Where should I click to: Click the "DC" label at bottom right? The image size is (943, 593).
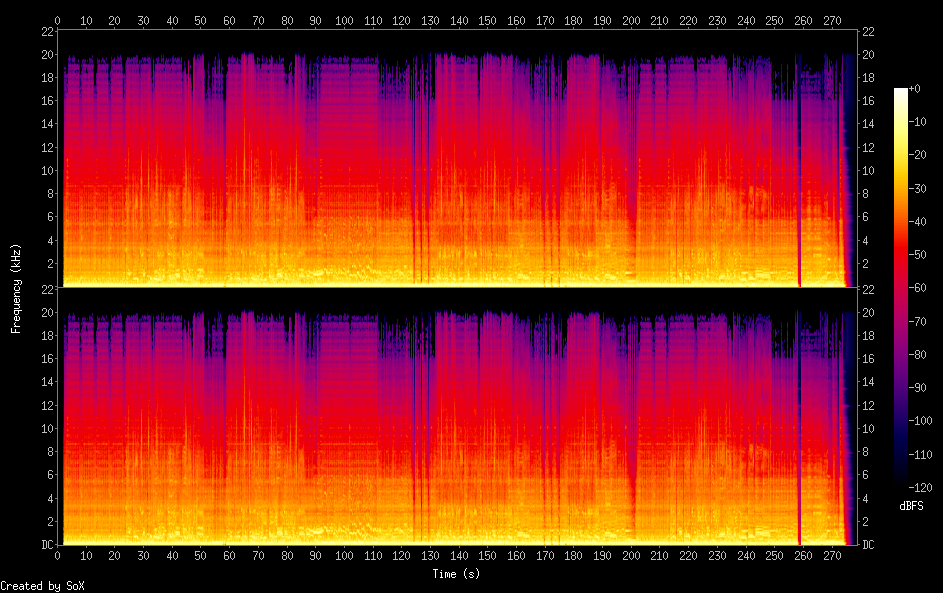click(868, 545)
